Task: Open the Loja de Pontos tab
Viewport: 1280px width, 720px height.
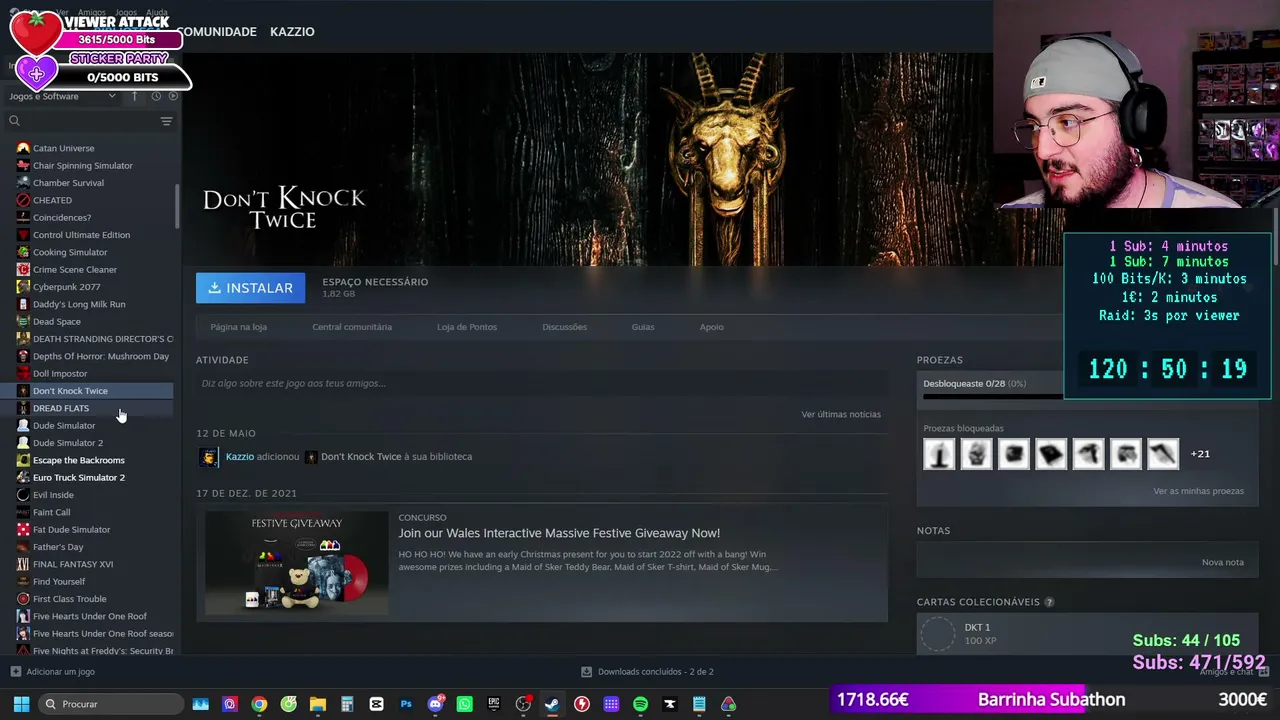Action: click(467, 327)
